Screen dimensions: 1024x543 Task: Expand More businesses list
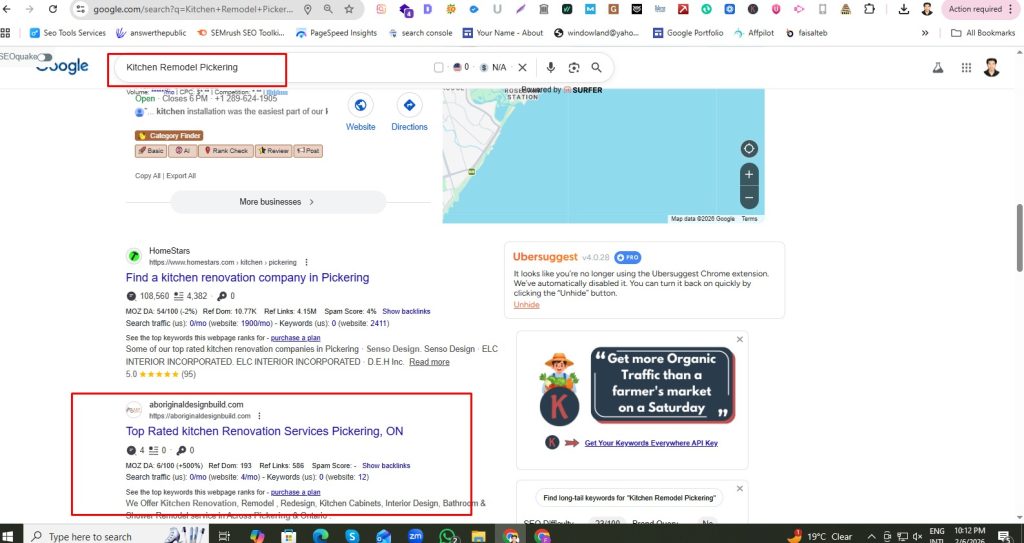coord(278,202)
